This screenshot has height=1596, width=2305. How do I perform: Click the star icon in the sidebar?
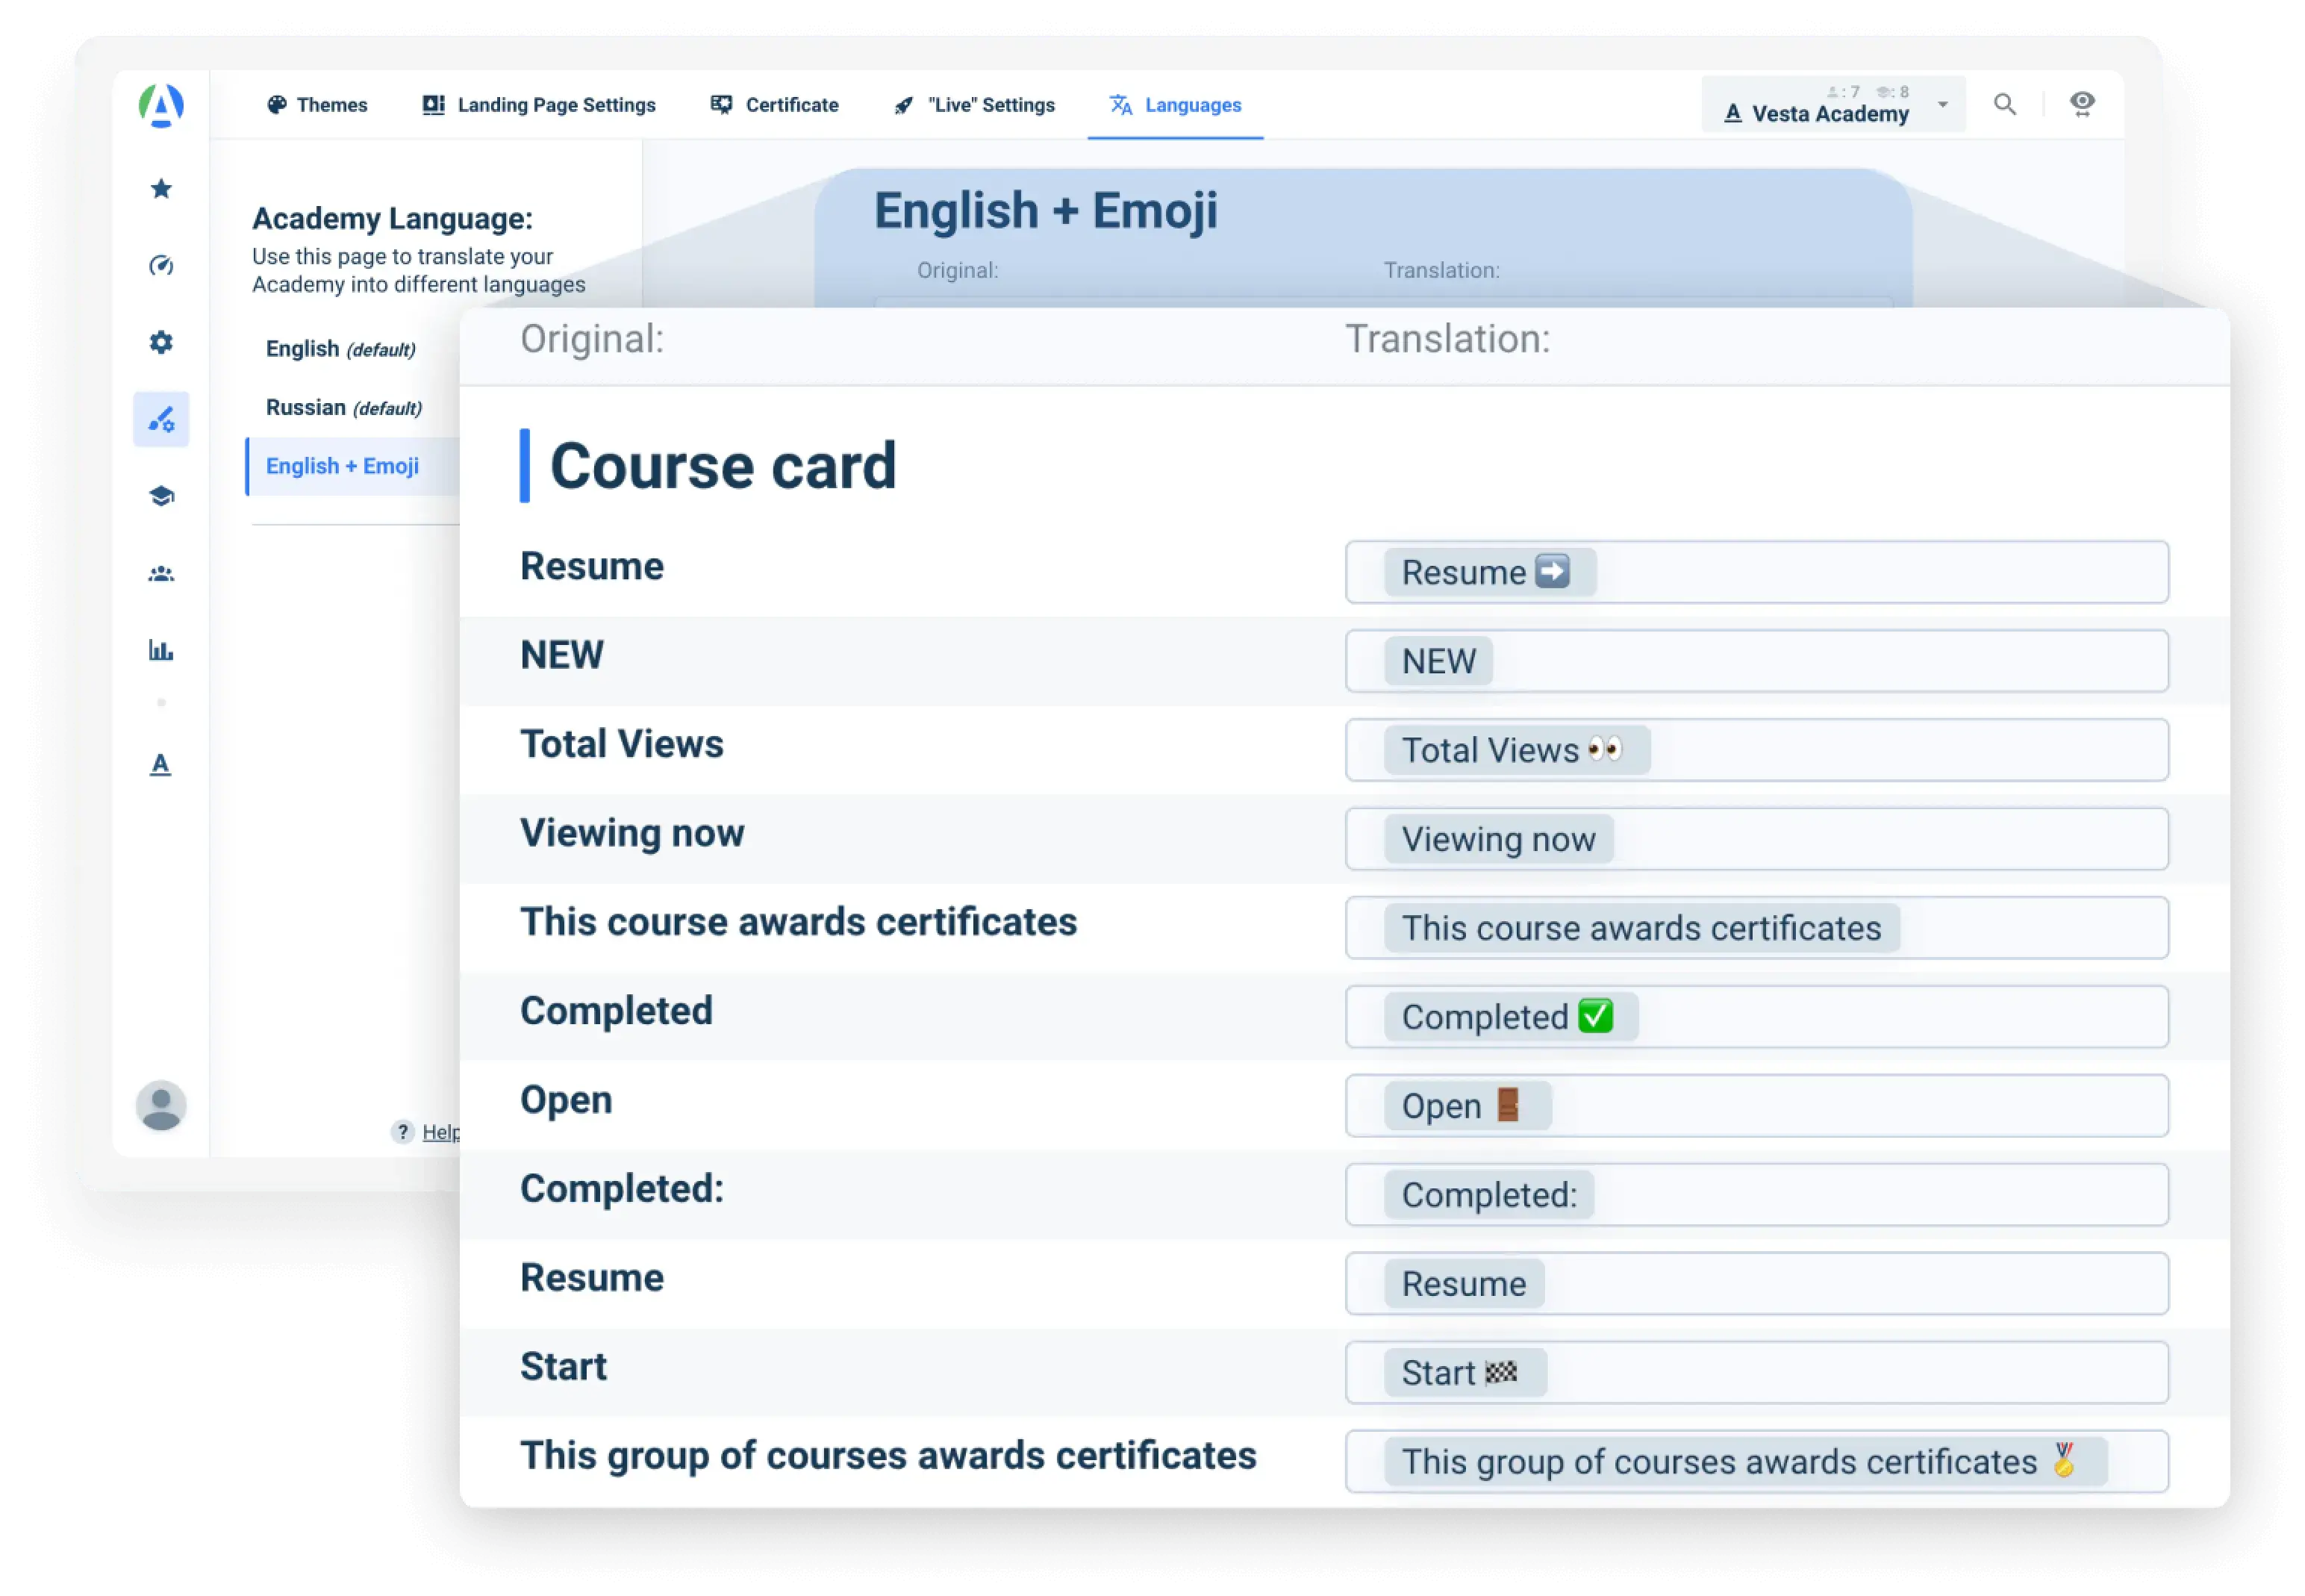(x=161, y=189)
